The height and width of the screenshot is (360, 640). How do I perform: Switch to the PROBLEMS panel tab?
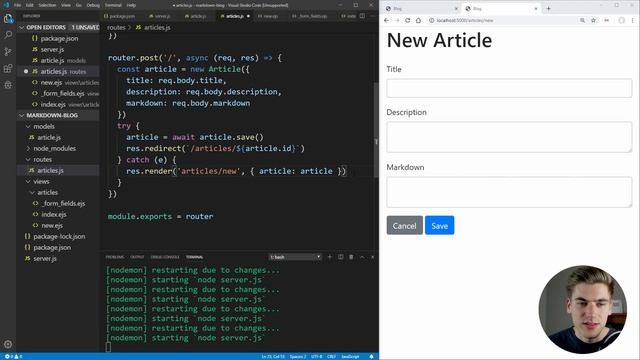click(115, 257)
